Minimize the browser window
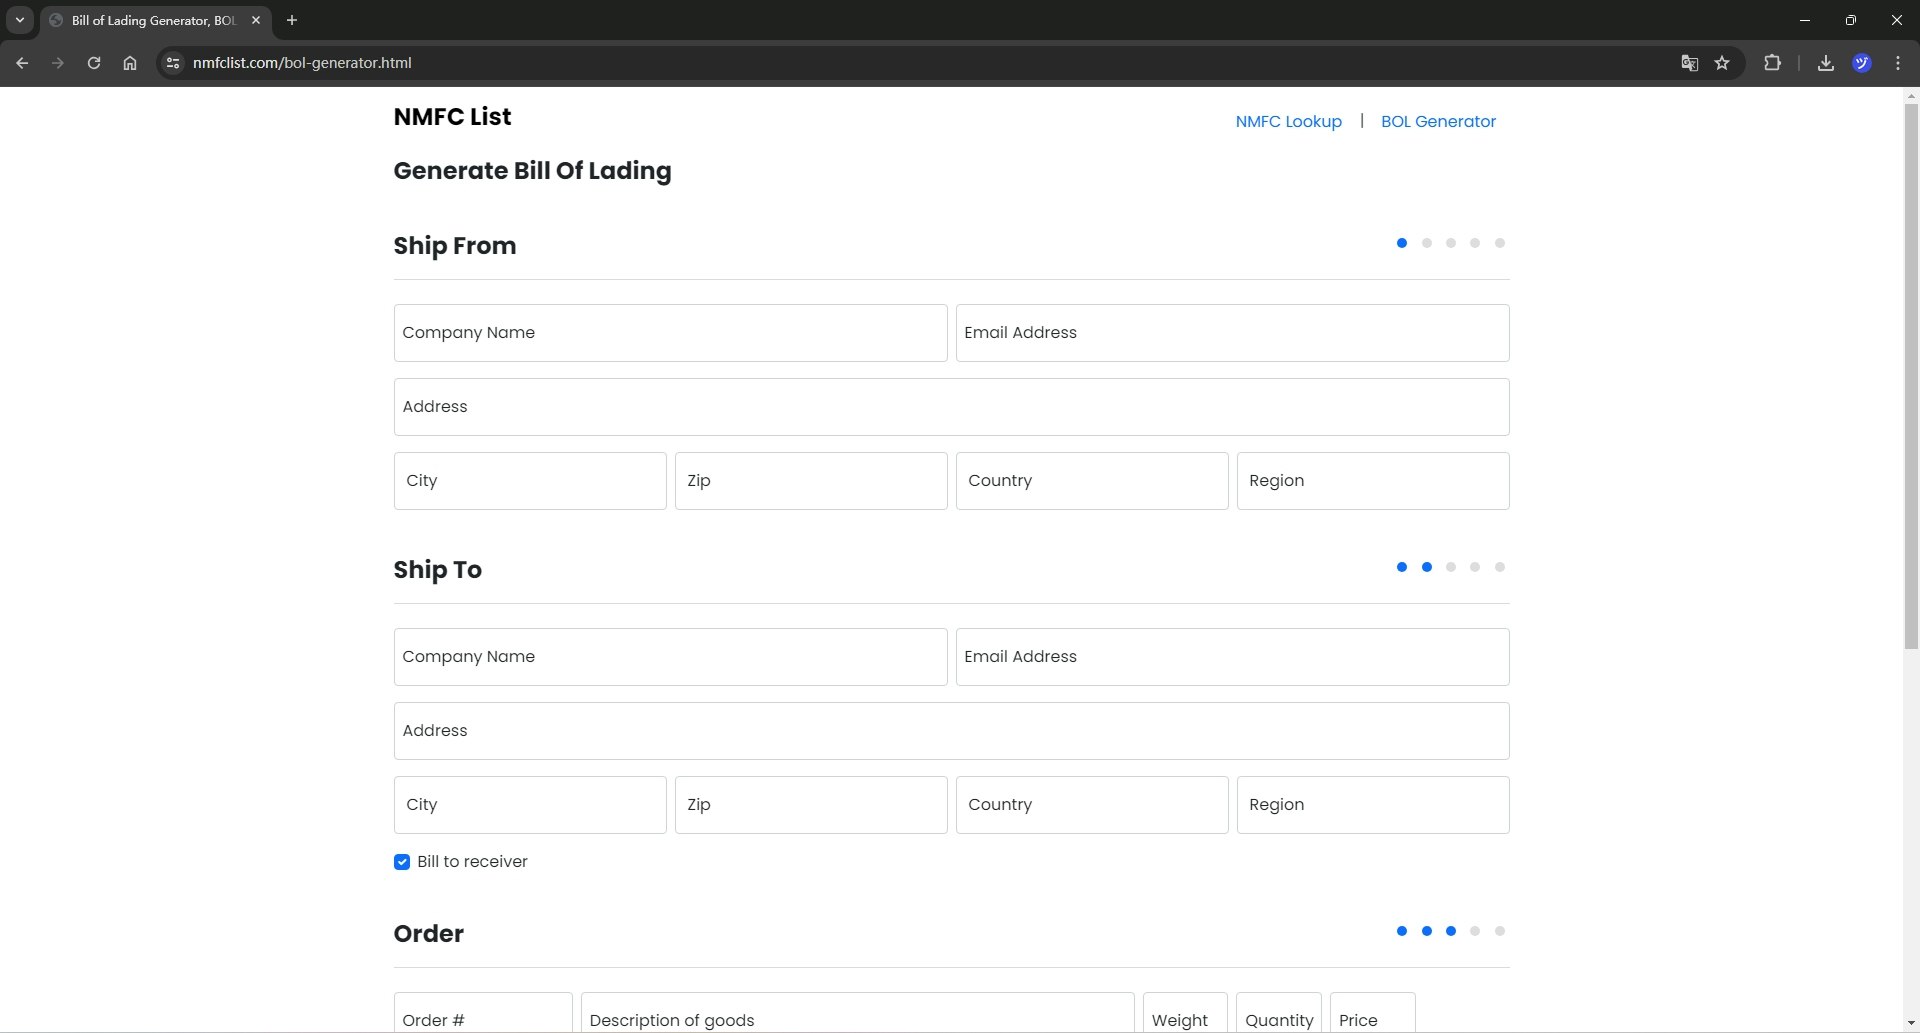 [1805, 20]
